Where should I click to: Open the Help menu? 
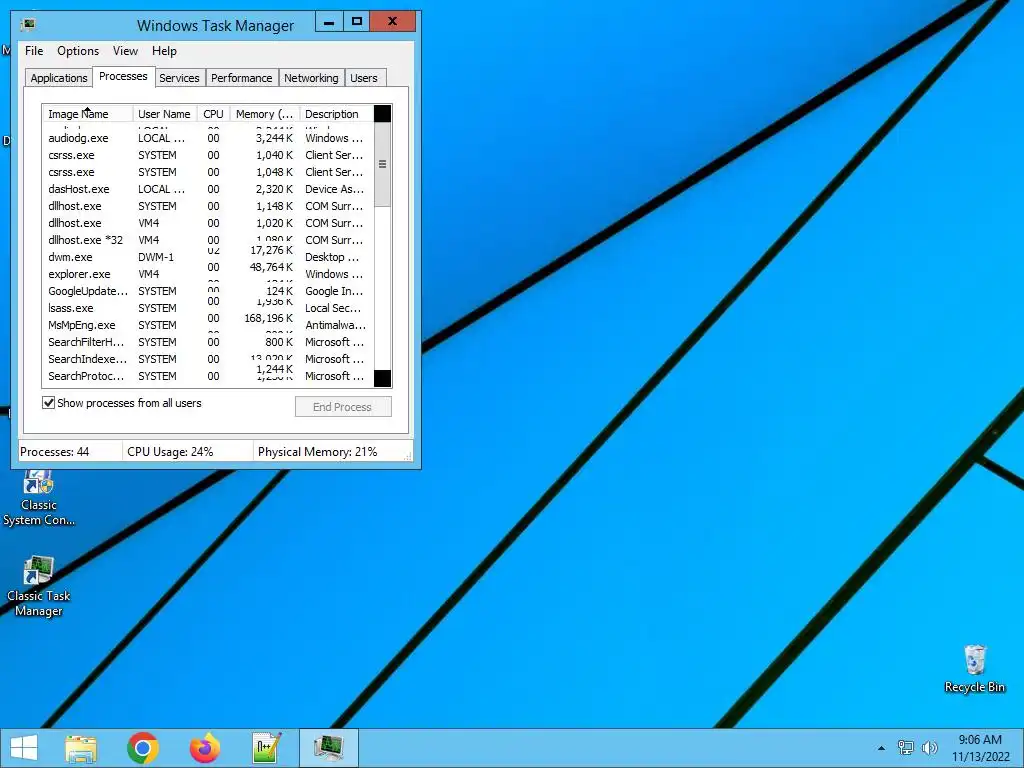click(164, 51)
